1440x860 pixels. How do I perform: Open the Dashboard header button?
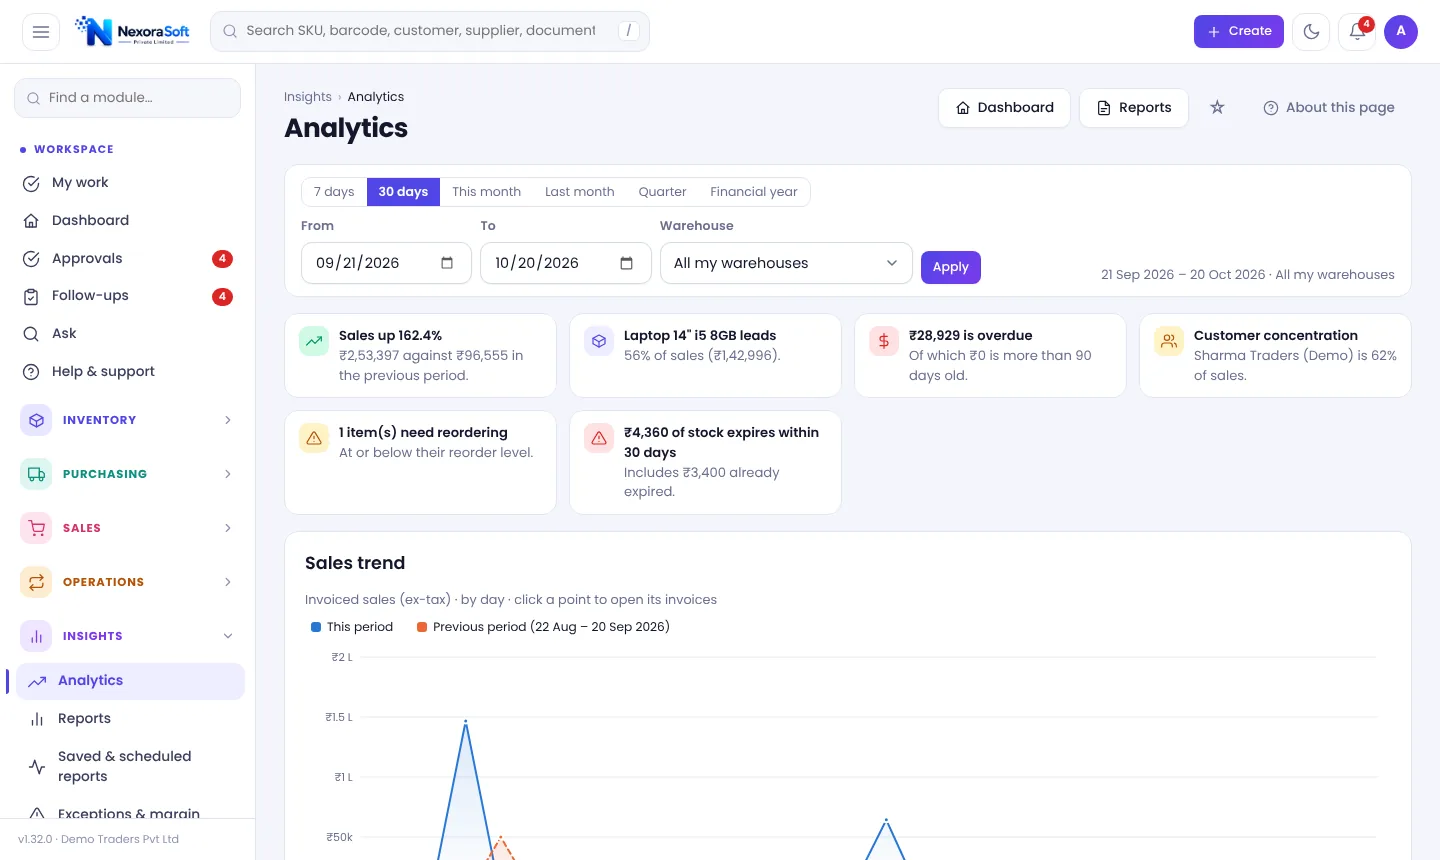1004,108
